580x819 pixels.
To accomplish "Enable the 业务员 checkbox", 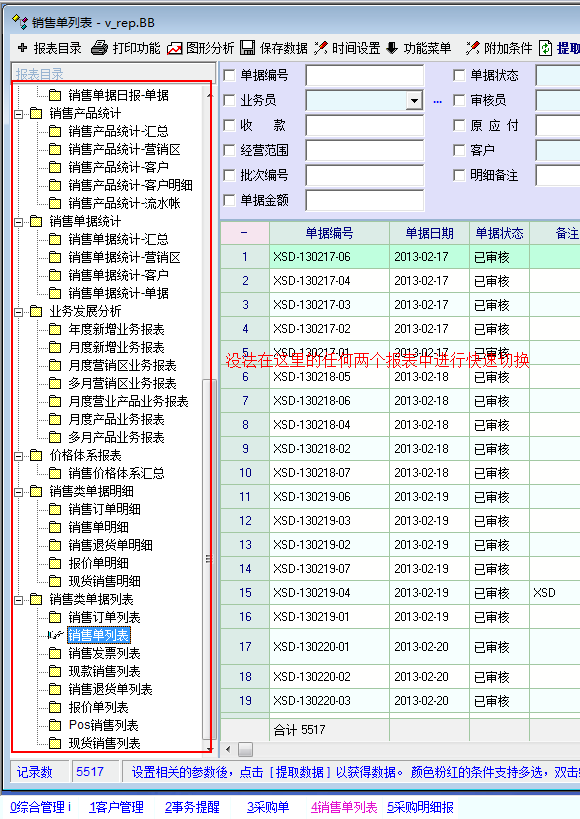I will pos(229,100).
